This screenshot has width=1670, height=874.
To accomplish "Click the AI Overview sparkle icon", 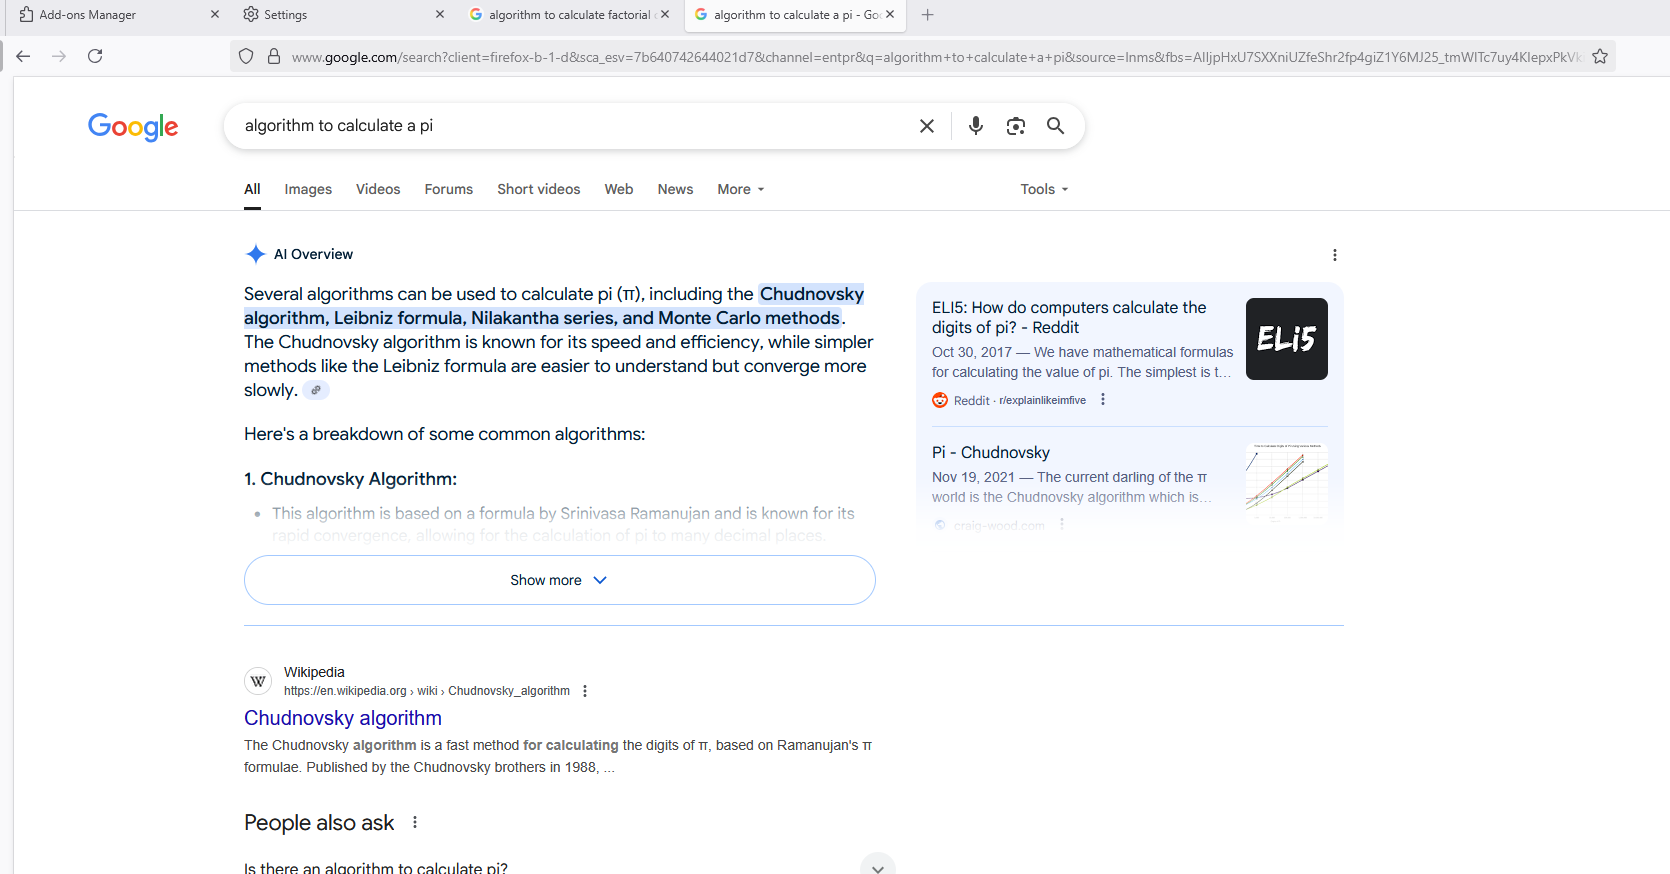I will 256,254.
